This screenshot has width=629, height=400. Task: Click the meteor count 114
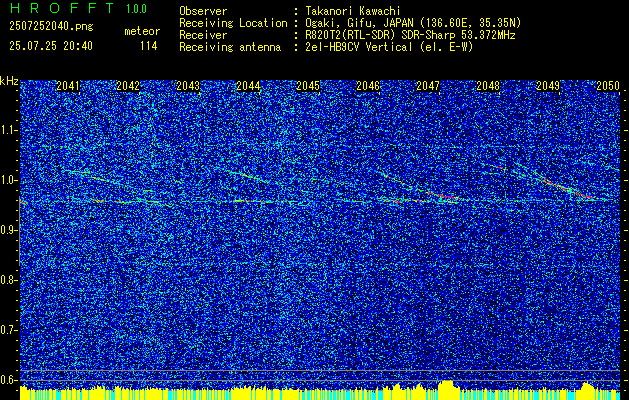(x=148, y=46)
